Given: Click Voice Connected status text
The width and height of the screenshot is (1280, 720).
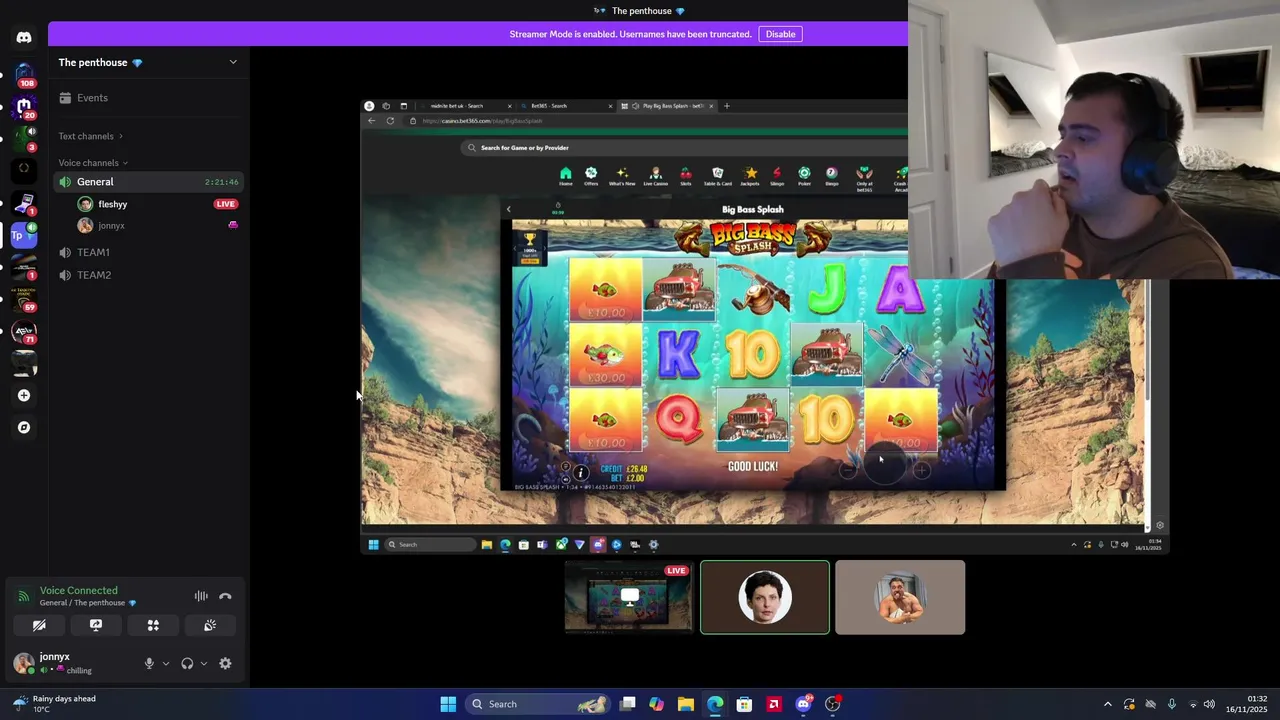Looking at the screenshot, I should (78, 591).
